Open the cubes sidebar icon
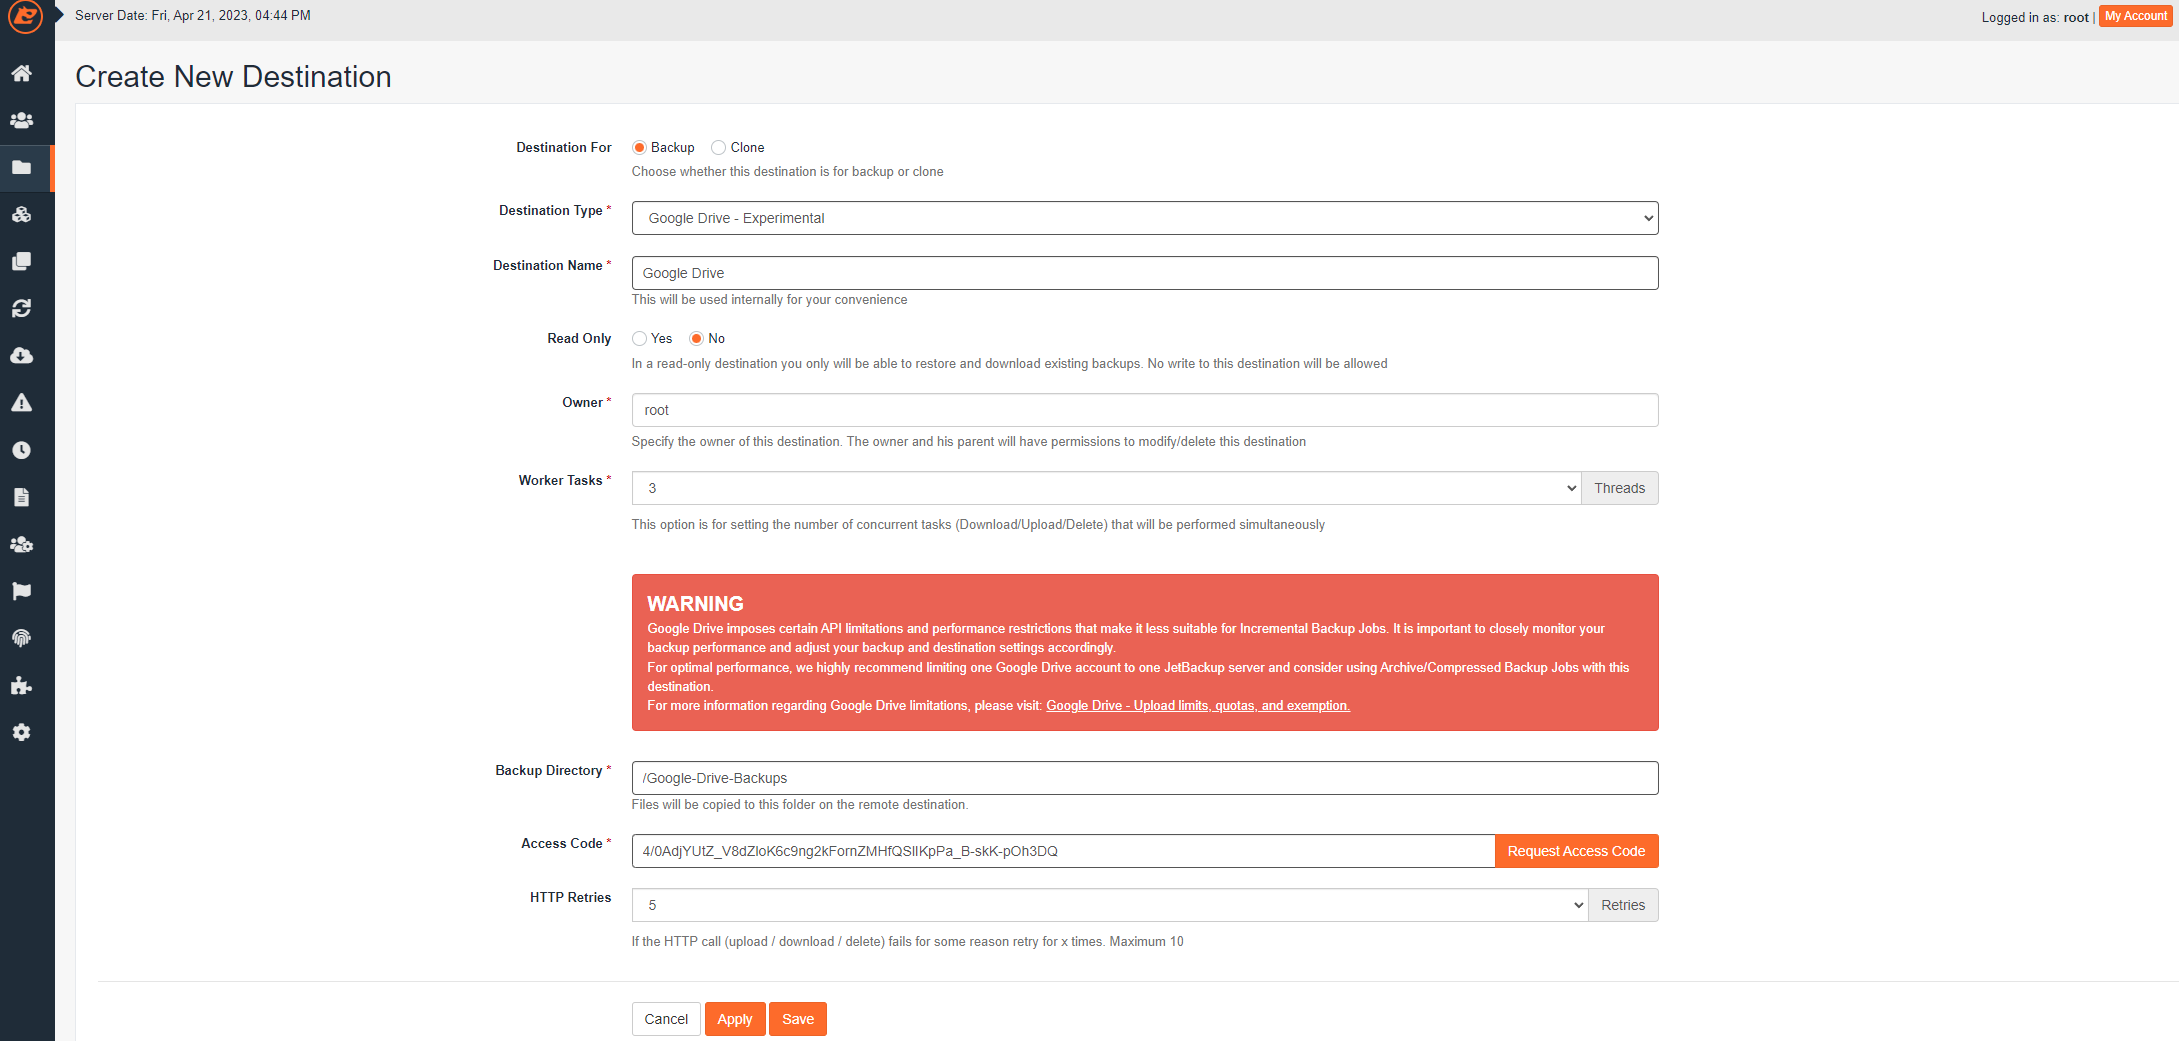2179x1041 pixels. (22, 214)
